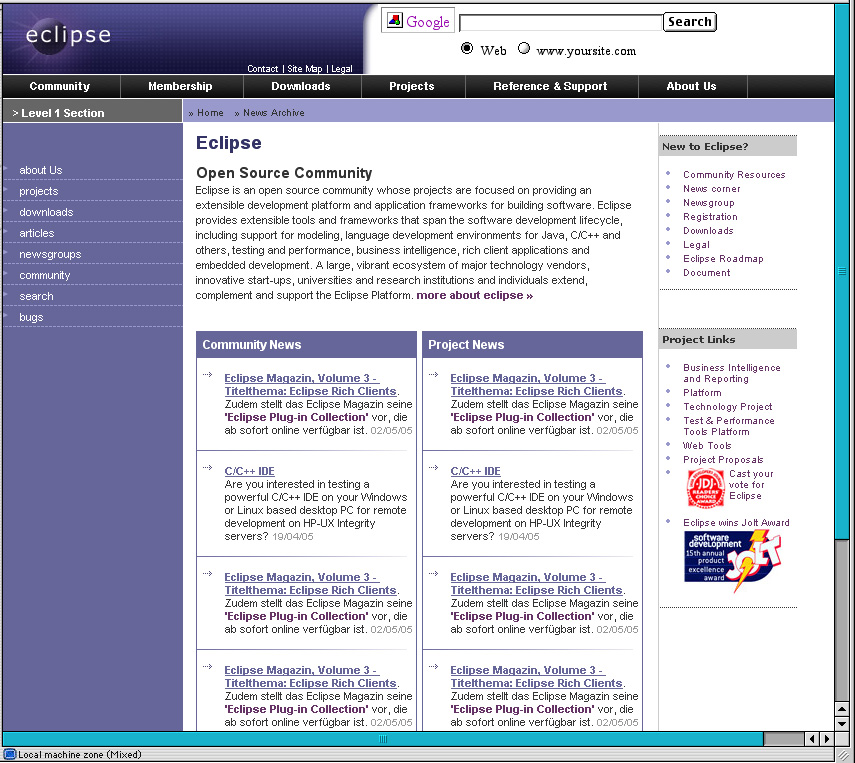The width and height of the screenshot is (855, 763).
Task: Click the vertical scrollbar down arrow
Action: pos(841,724)
